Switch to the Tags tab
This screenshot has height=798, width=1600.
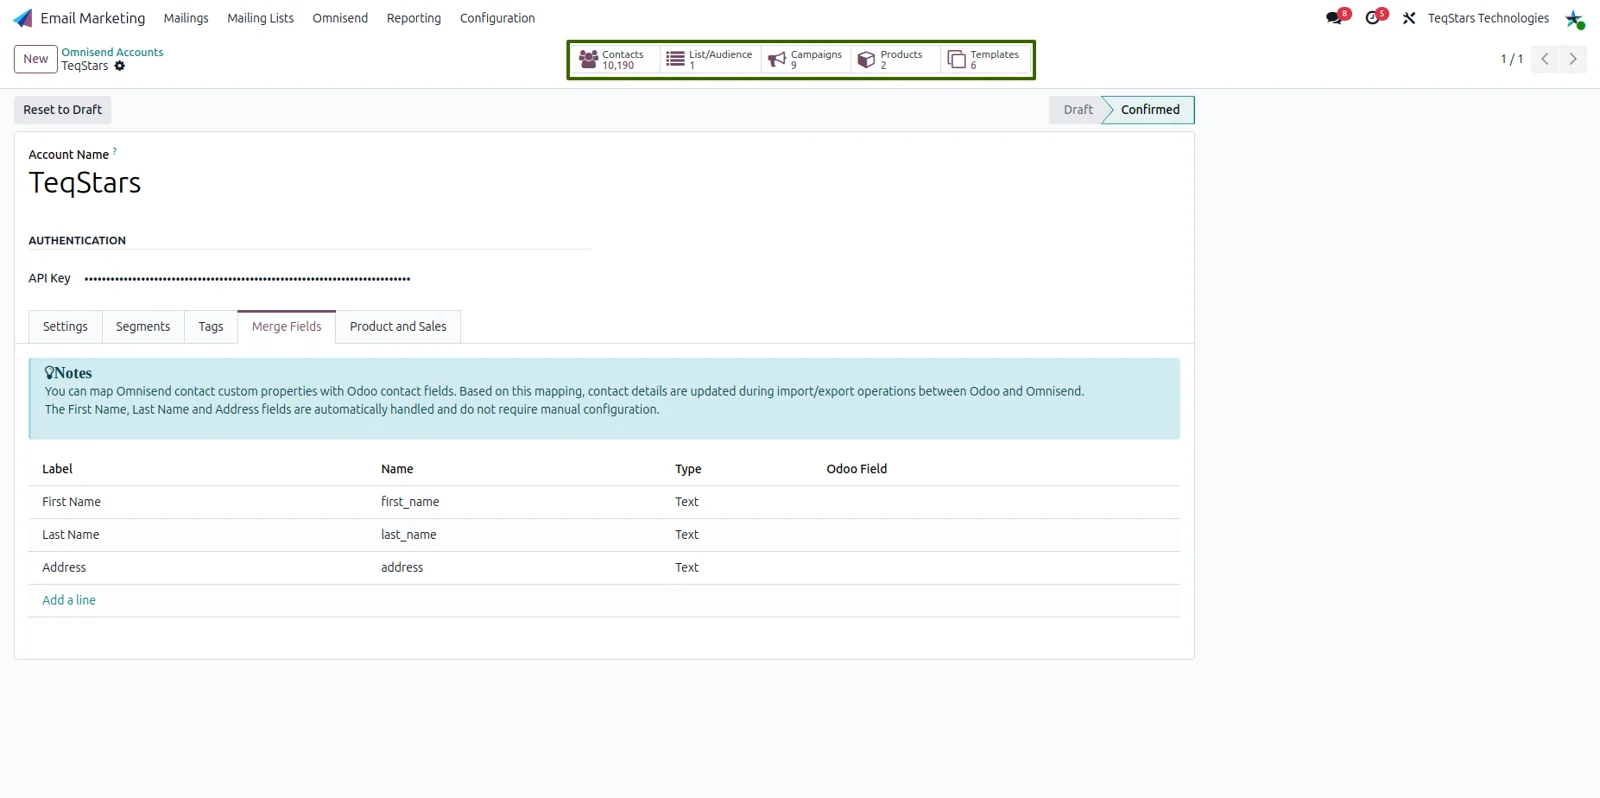211,327
